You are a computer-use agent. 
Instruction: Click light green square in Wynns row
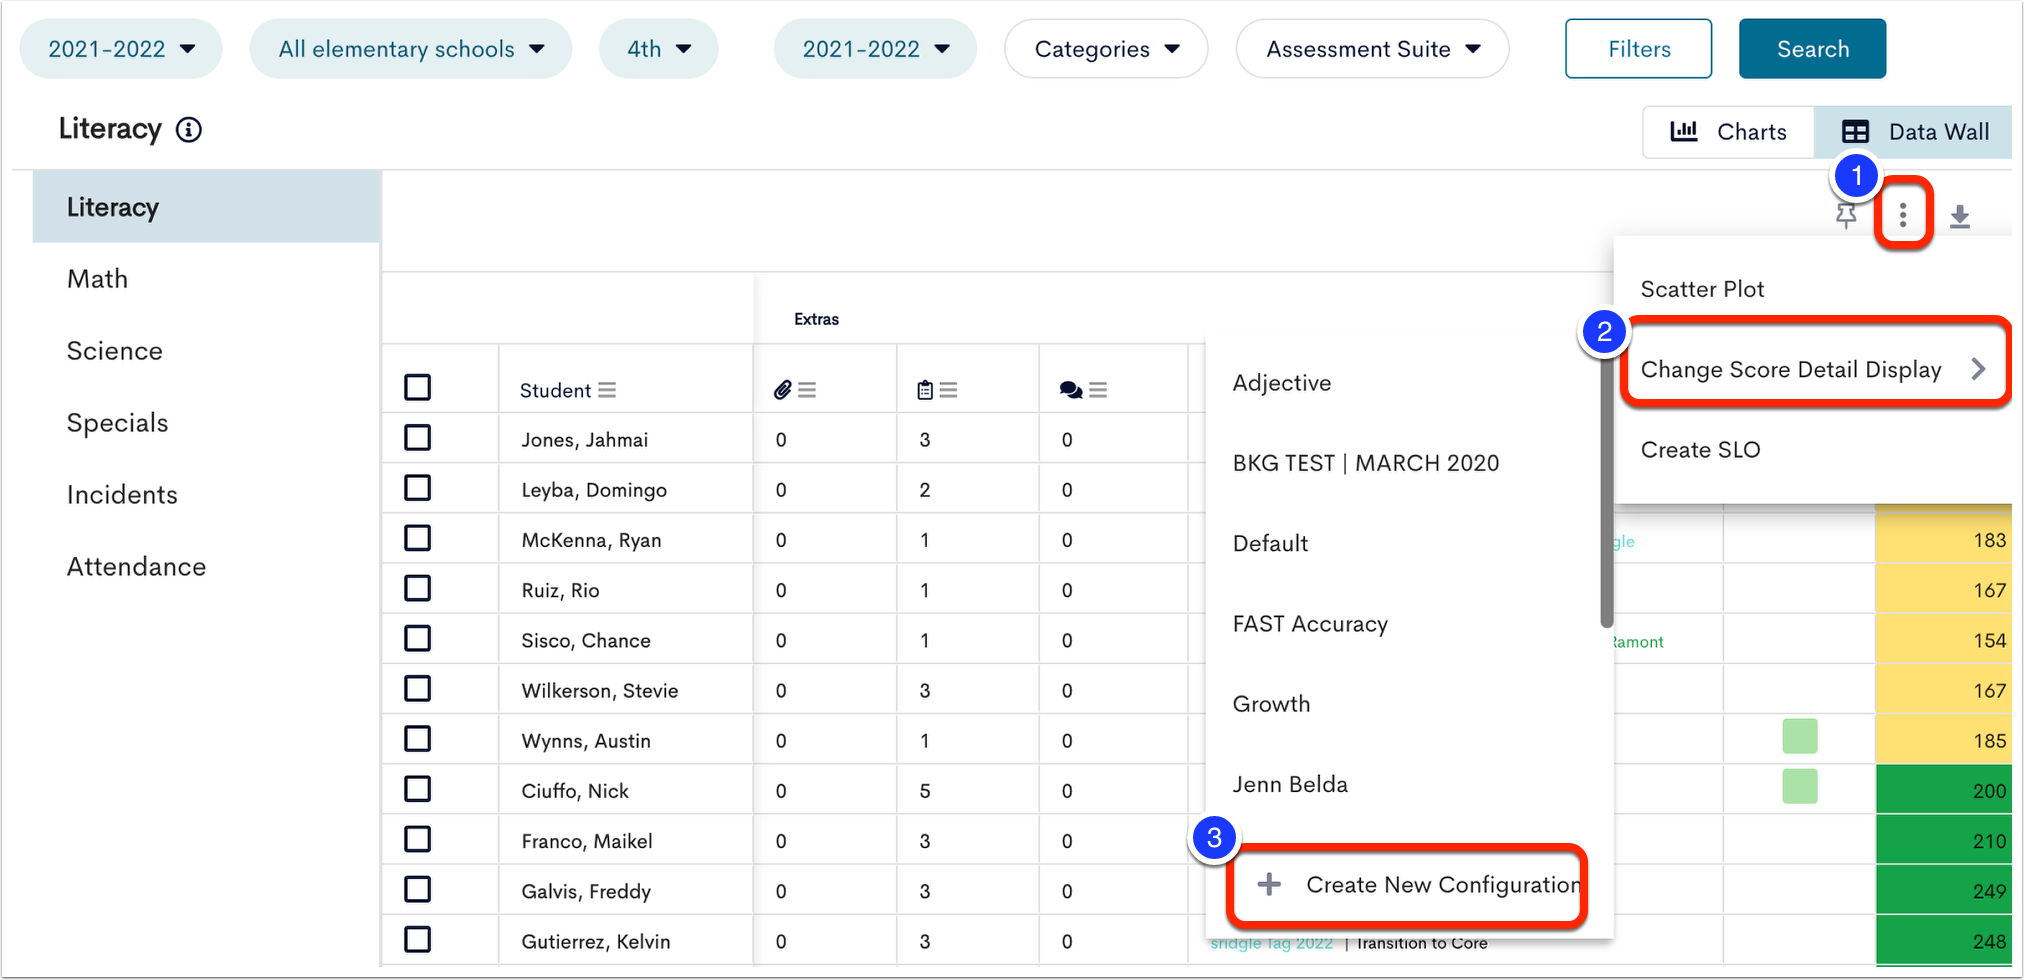1800,737
